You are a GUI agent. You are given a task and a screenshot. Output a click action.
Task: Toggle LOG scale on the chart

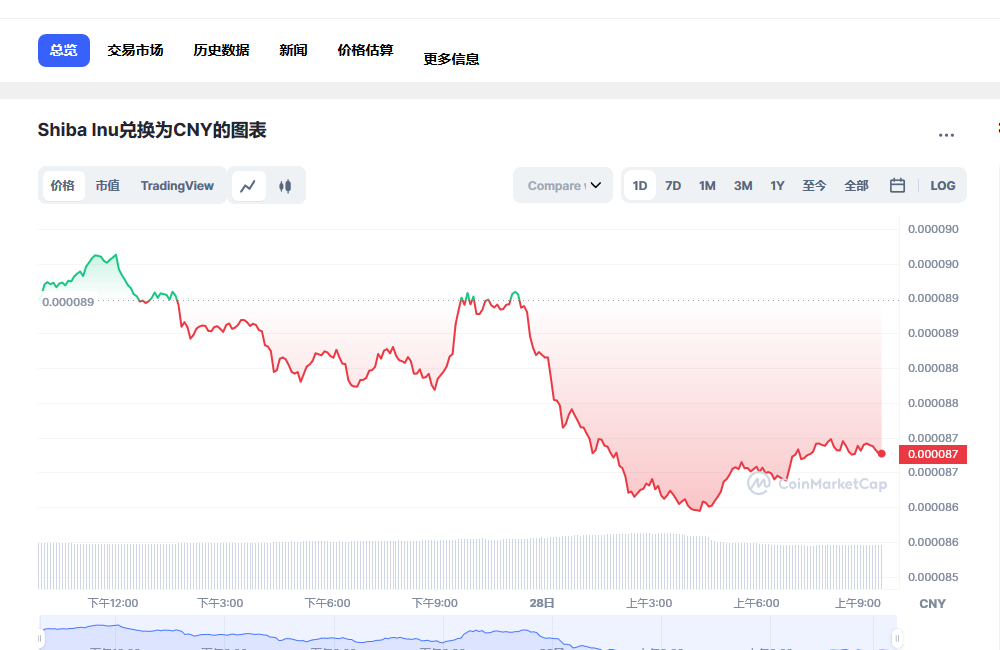point(943,186)
